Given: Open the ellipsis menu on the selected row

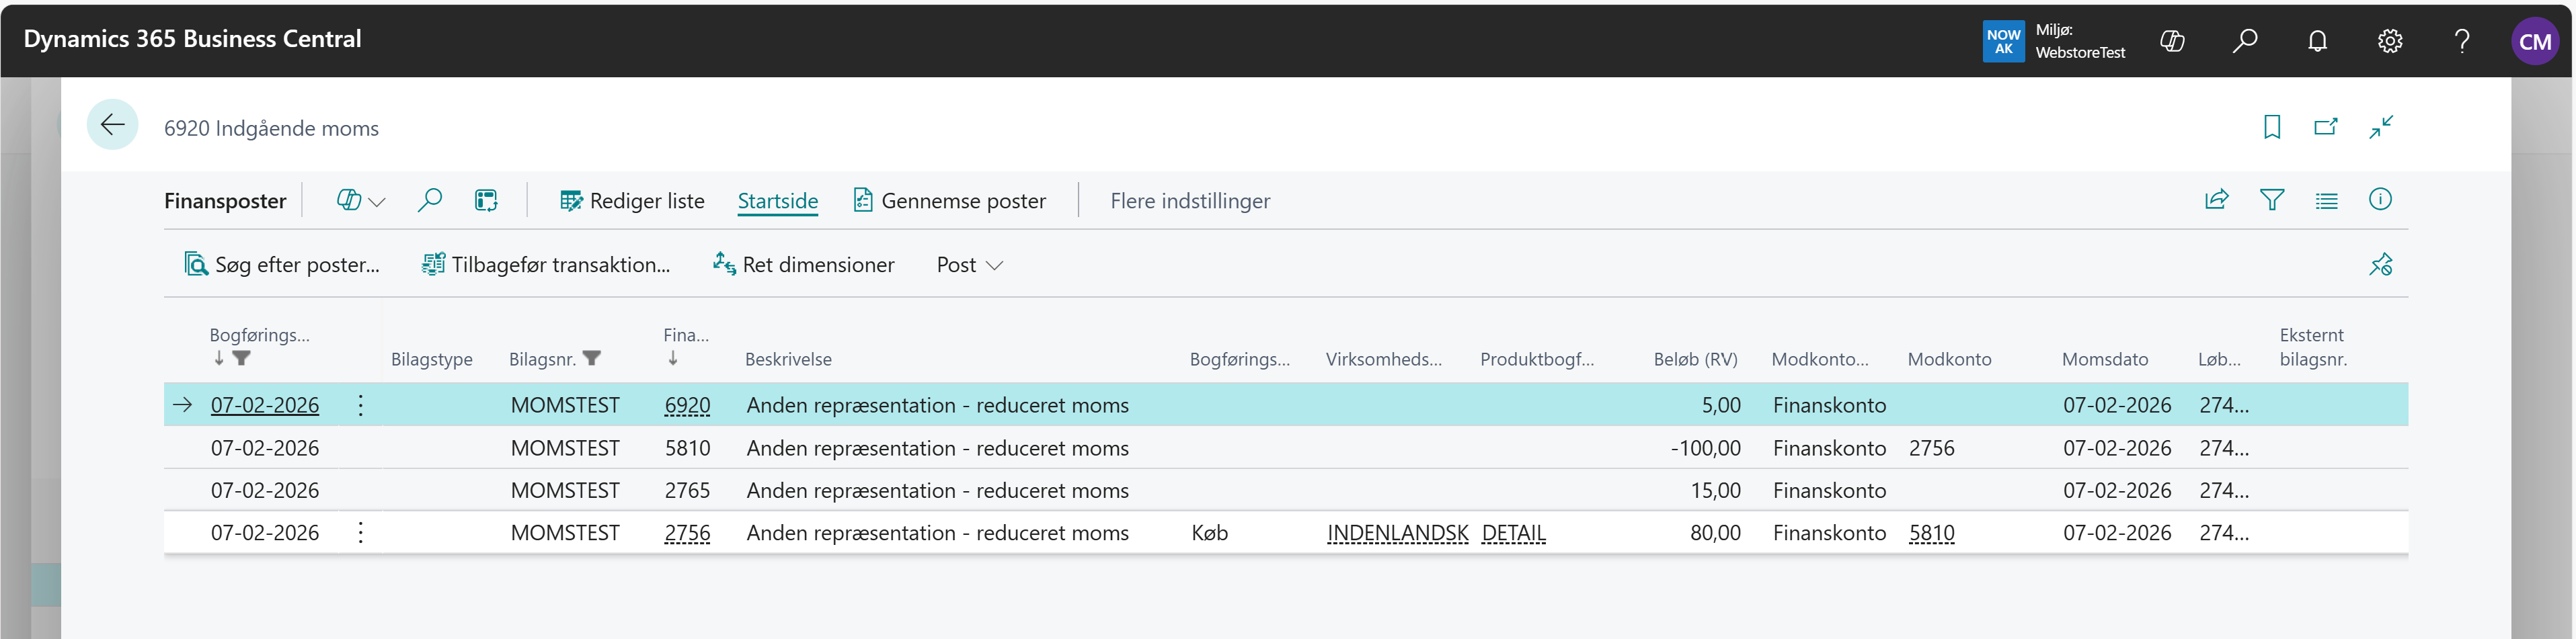Looking at the screenshot, I should click(360, 405).
